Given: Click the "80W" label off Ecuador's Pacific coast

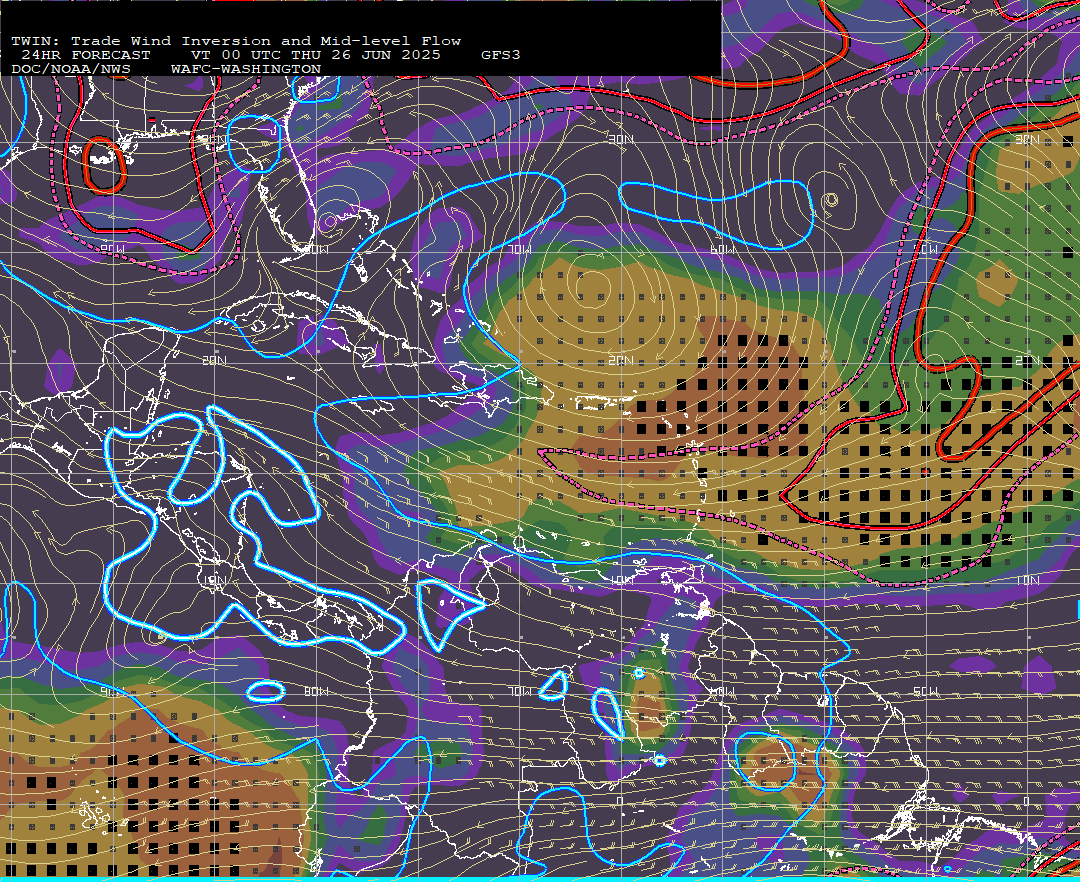Looking at the screenshot, I should click(318, 691).
